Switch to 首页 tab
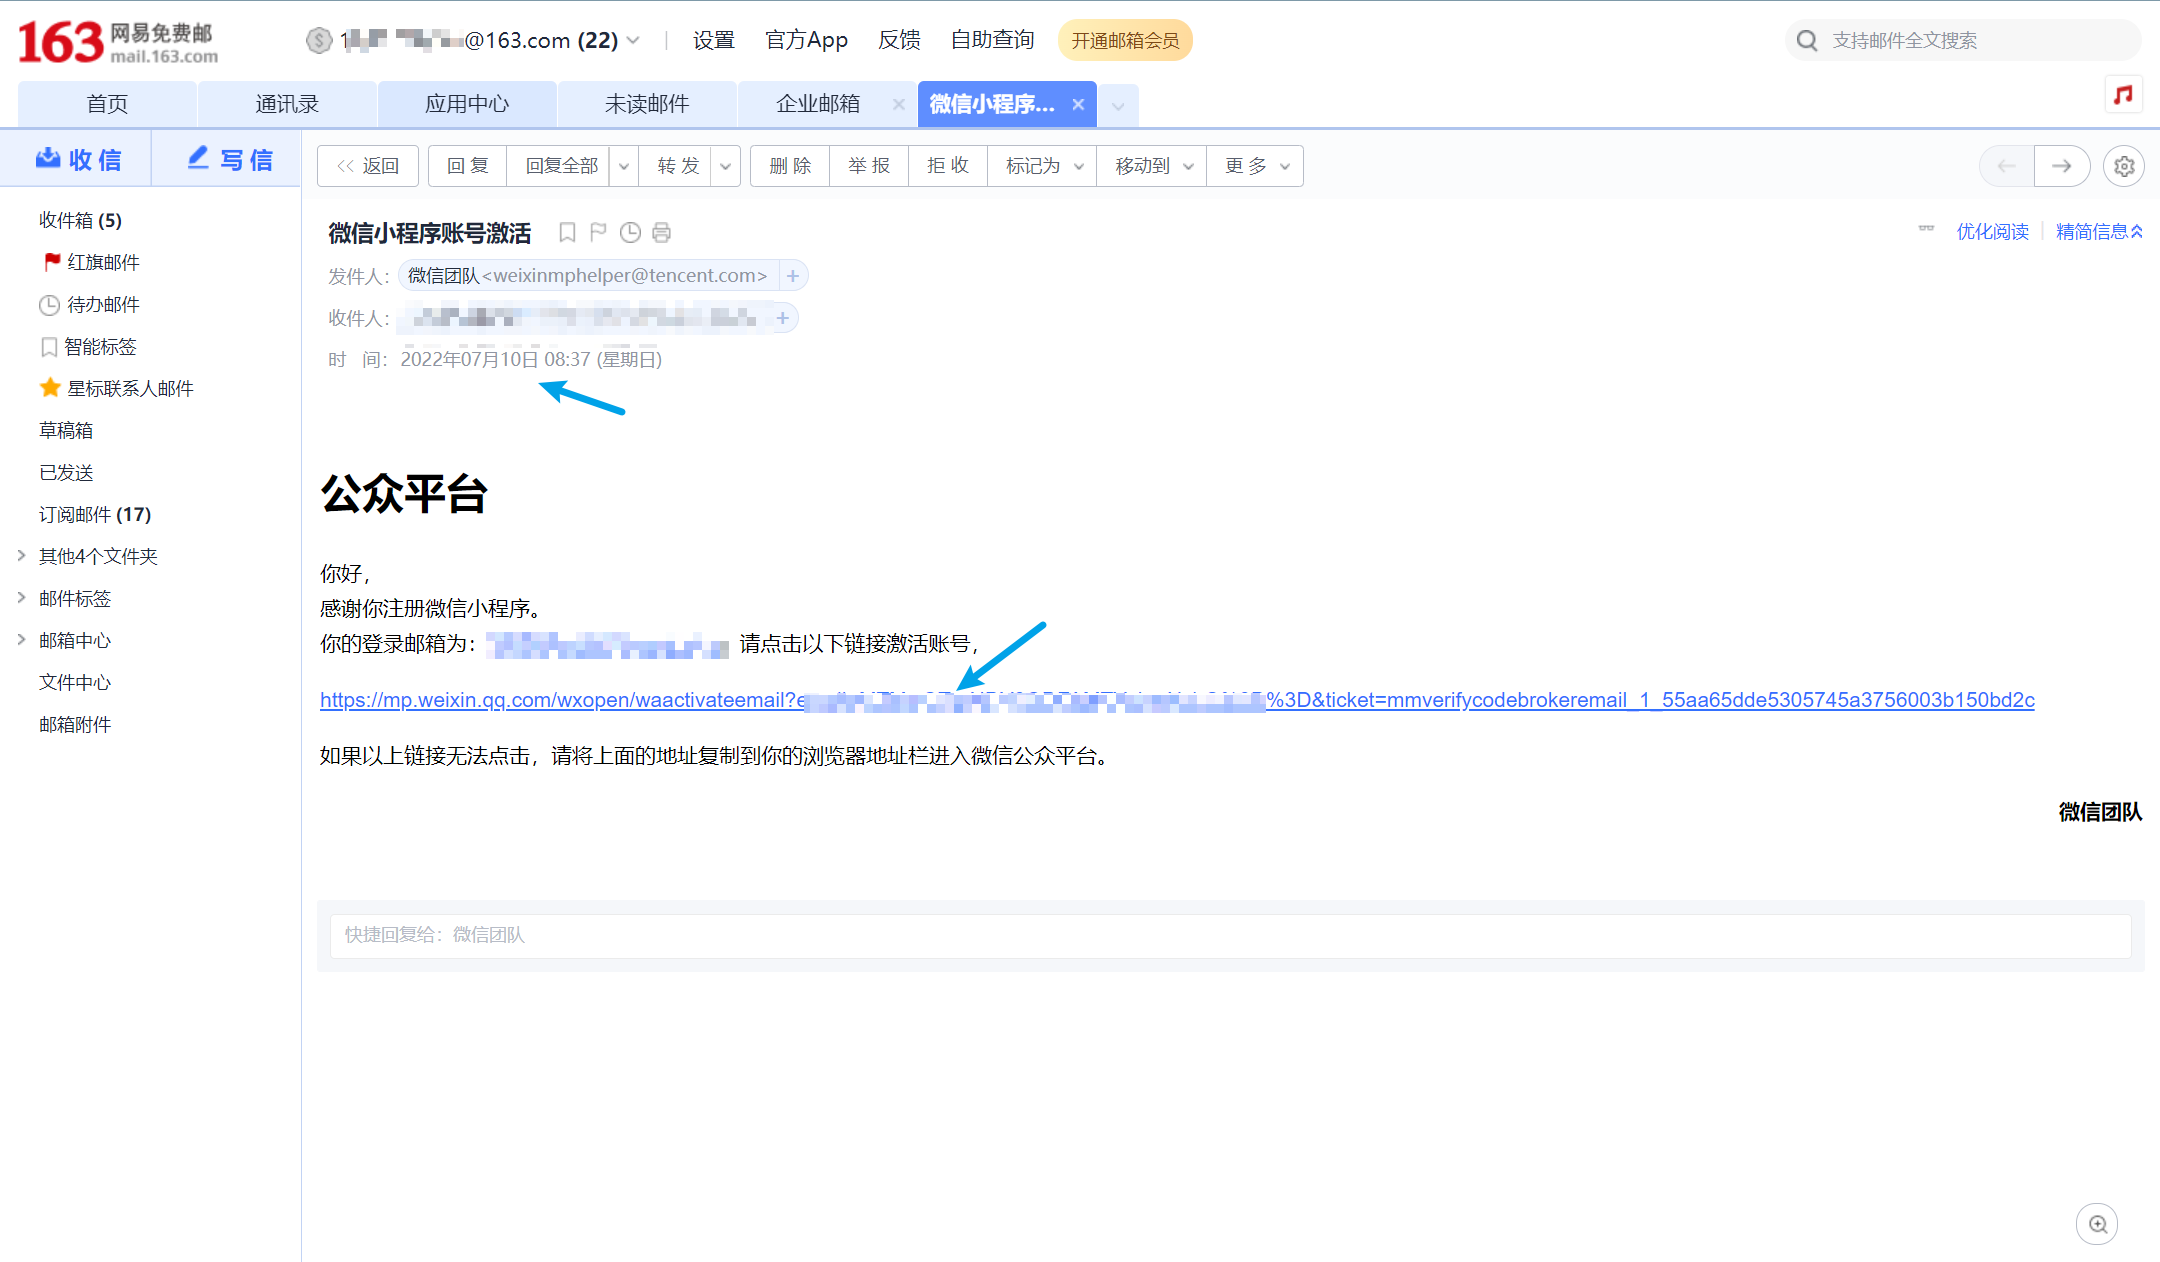2160x1262 pixels. point(107,104)
